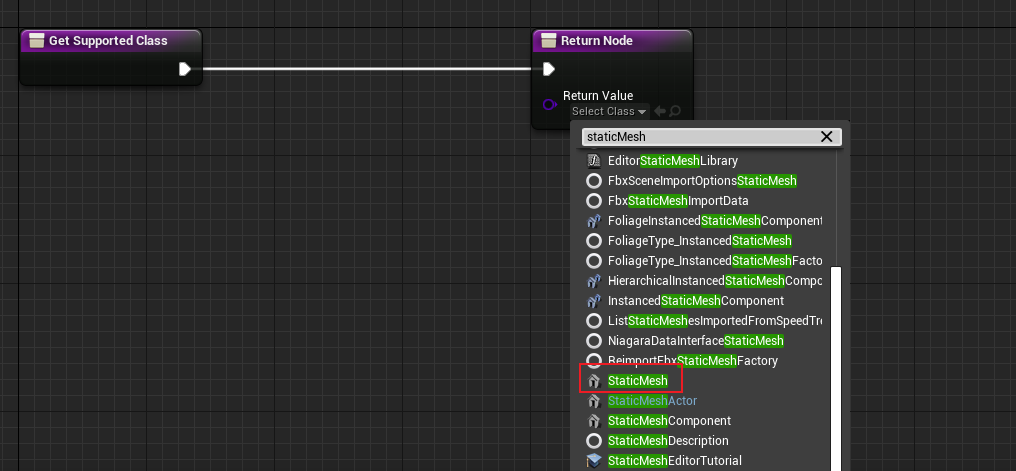
Task: Pick InstancedStaticMeshComponent class
Action: coord(696,301)
